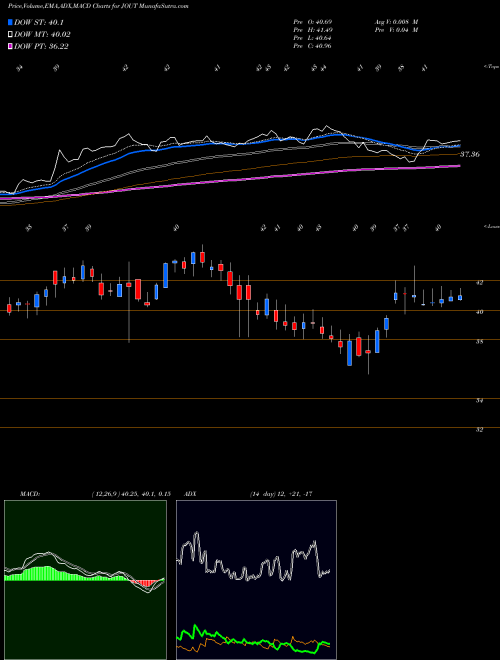Click the blue DOW ST legend swatch

[10, 22]
